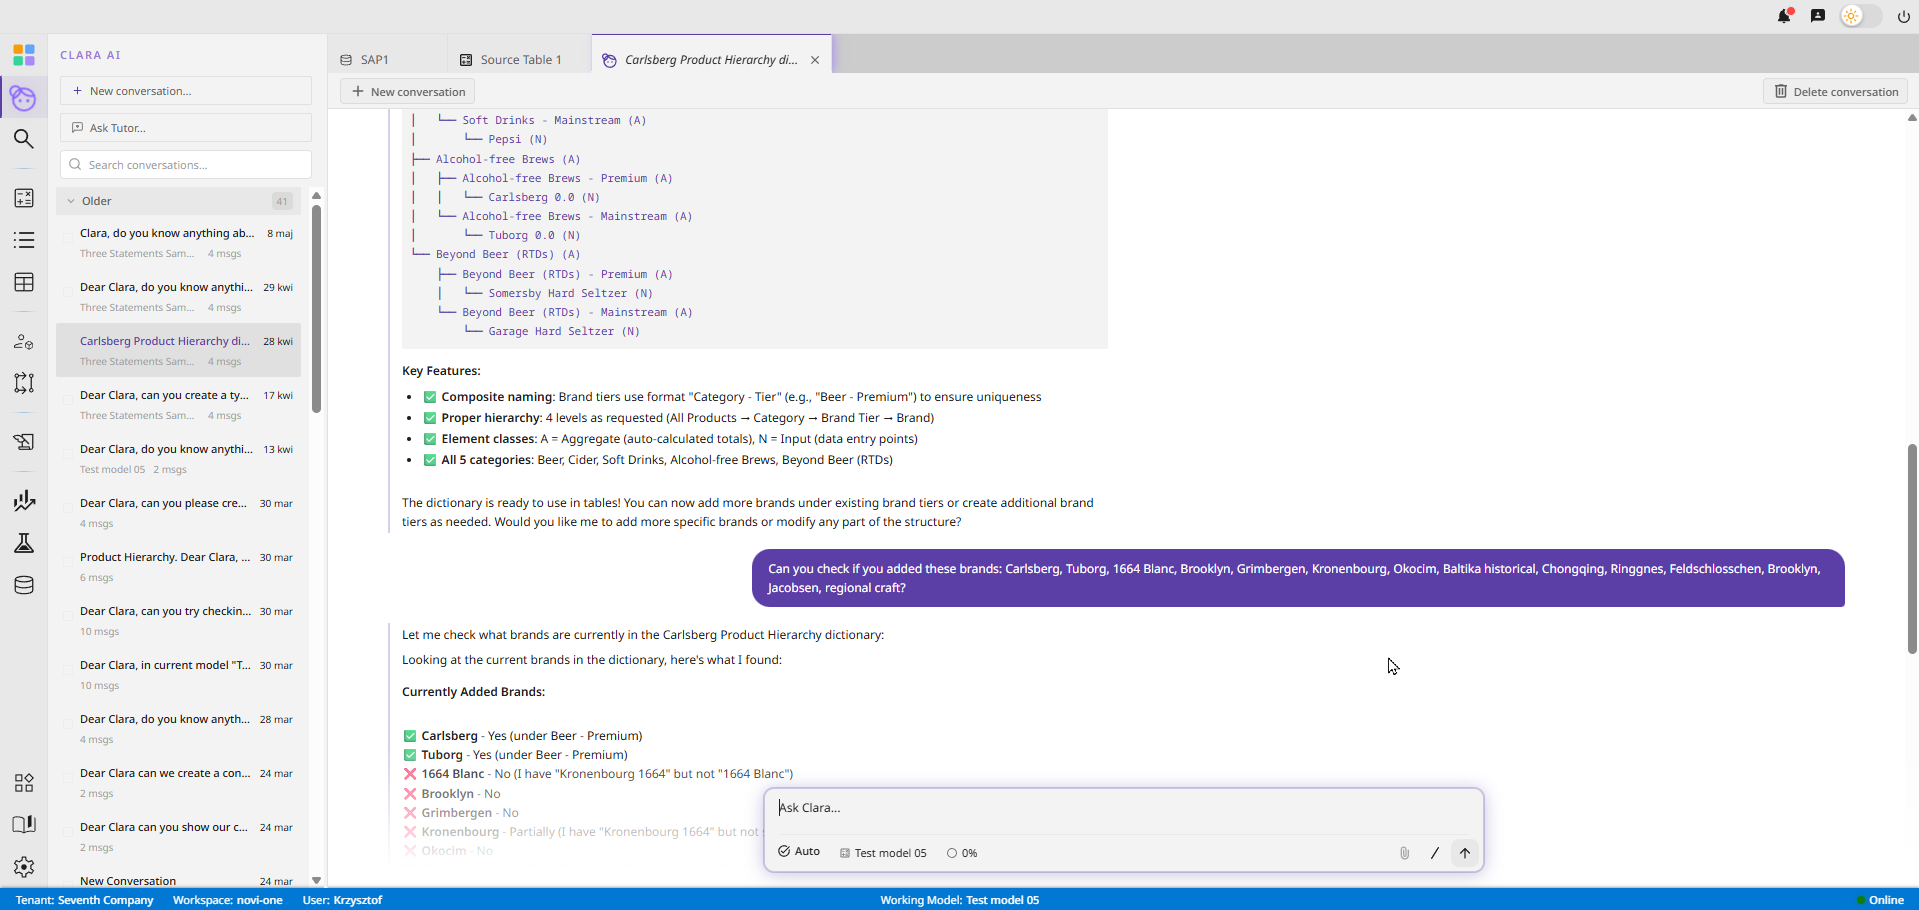Open 'Dear Clara can you show our c...' conversation
1919x910 pixels.
178,837
